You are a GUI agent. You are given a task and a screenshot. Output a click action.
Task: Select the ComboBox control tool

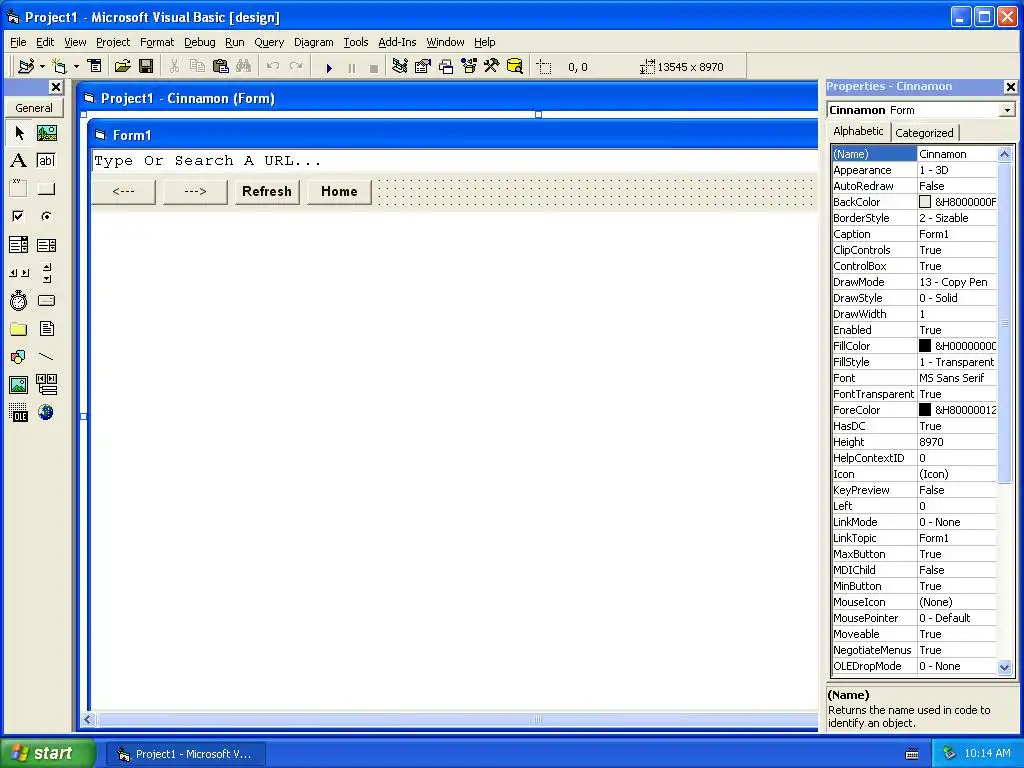tap(19, 245)
